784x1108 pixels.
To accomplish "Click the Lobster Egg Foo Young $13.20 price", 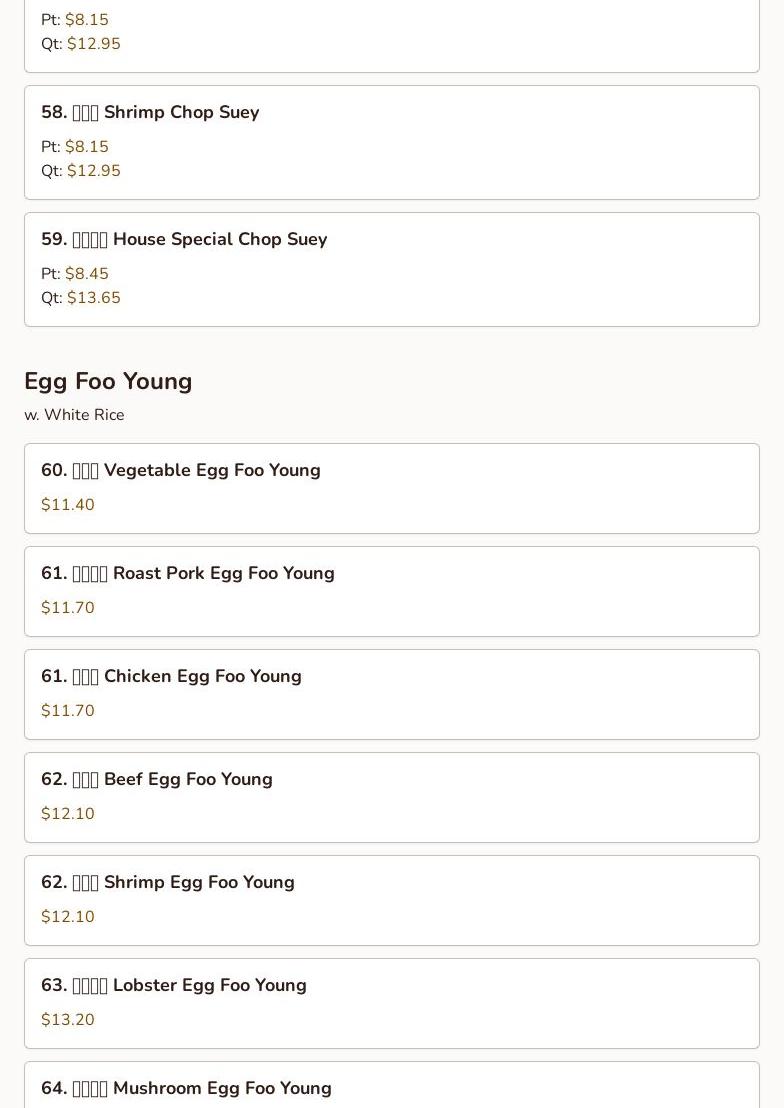I will coord(68,1019).
